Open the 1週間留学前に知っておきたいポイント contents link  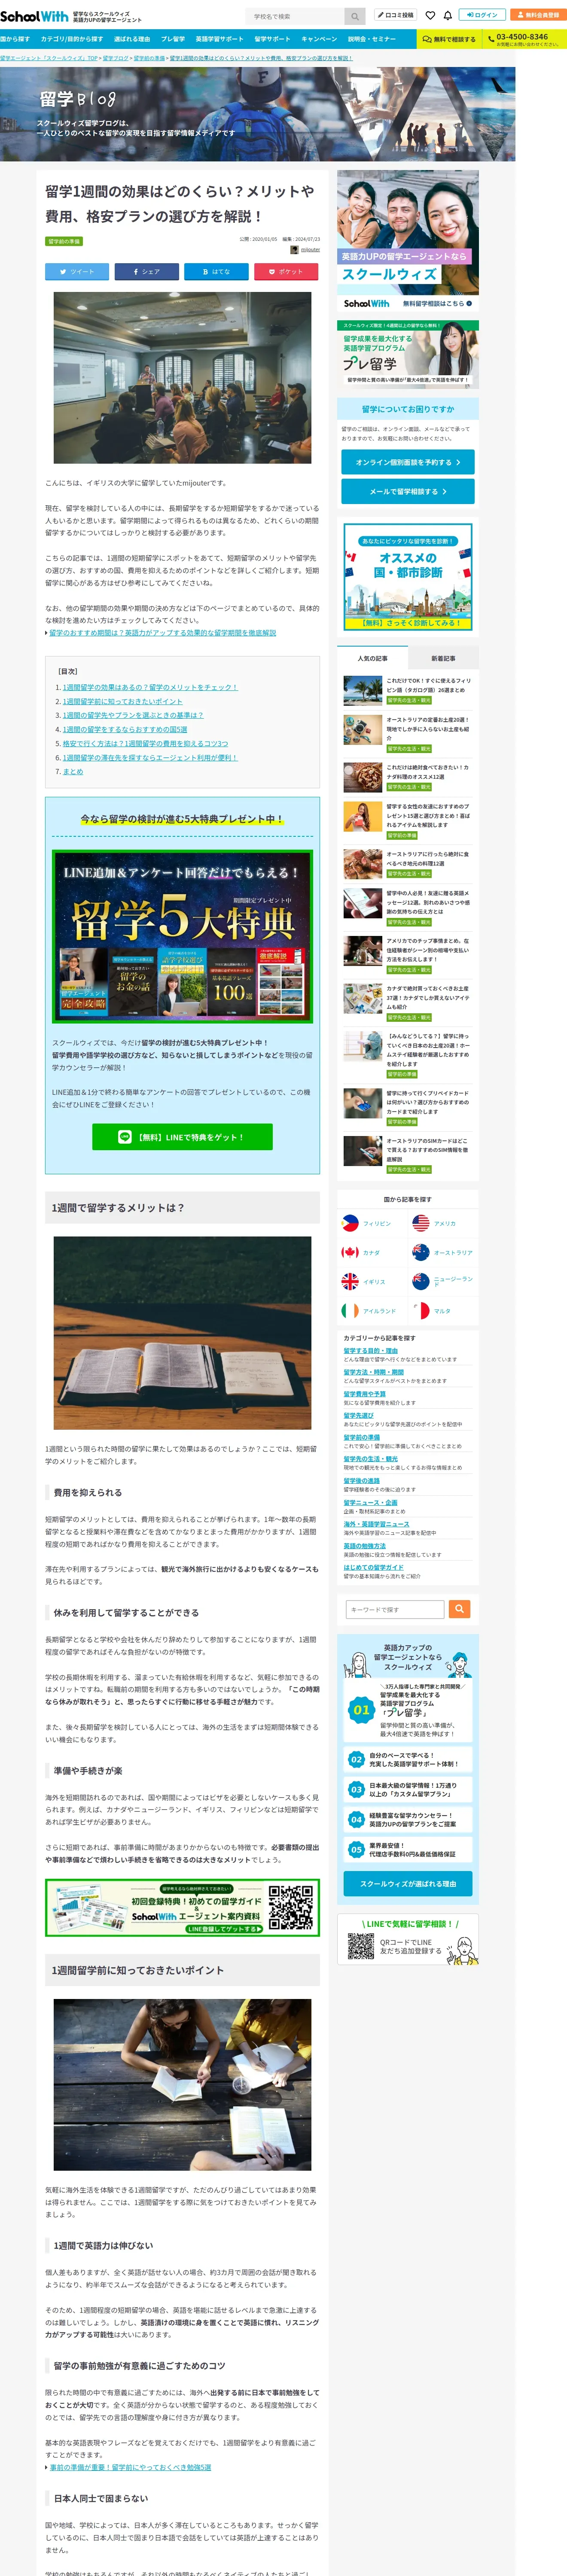(x=122, y=701)
